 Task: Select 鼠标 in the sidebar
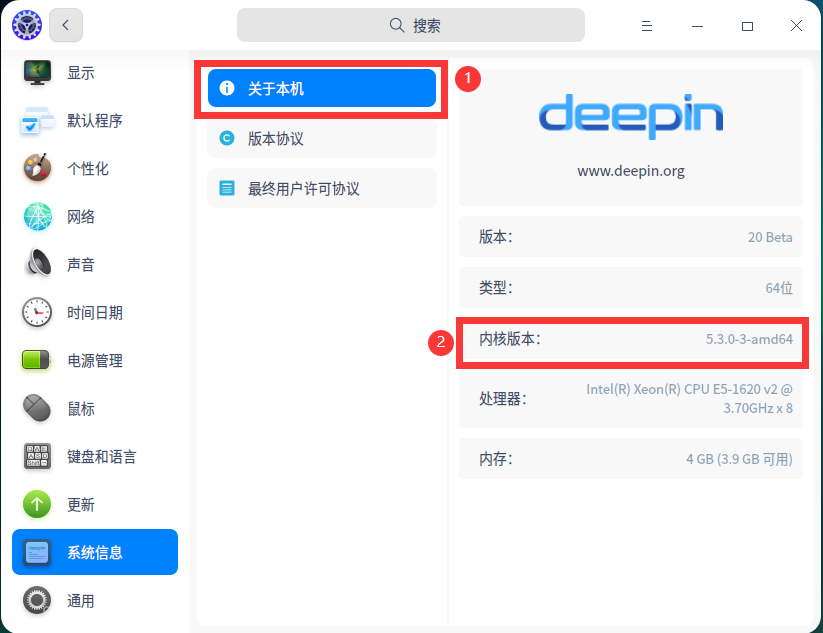click(95, 408)
